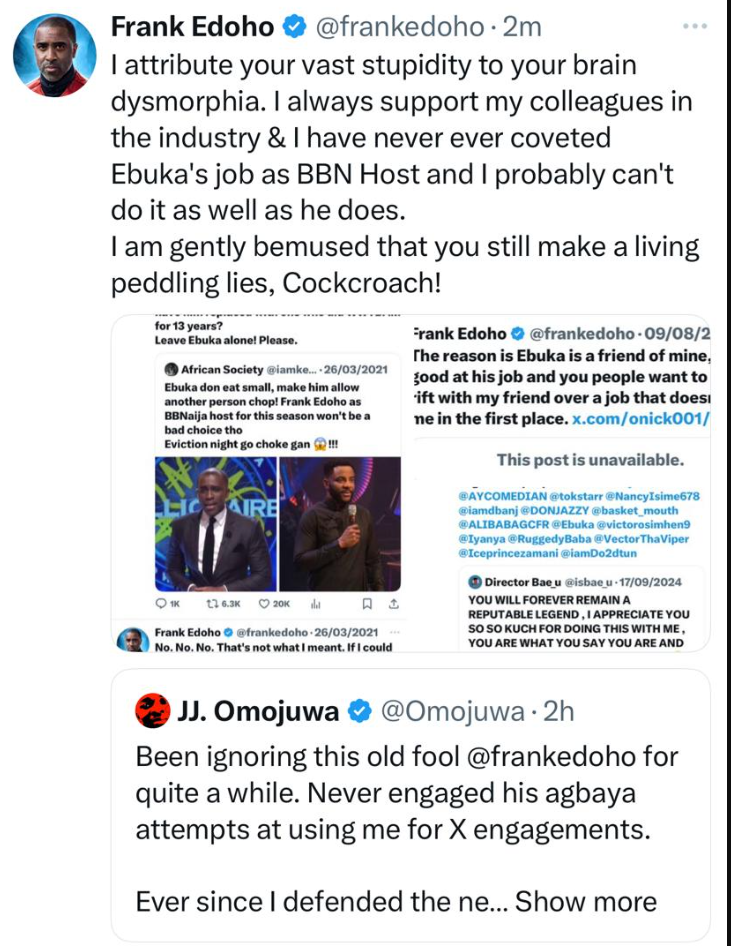
Task: Click the retweet icon showing 6.3K
Action: coord(222,603)
